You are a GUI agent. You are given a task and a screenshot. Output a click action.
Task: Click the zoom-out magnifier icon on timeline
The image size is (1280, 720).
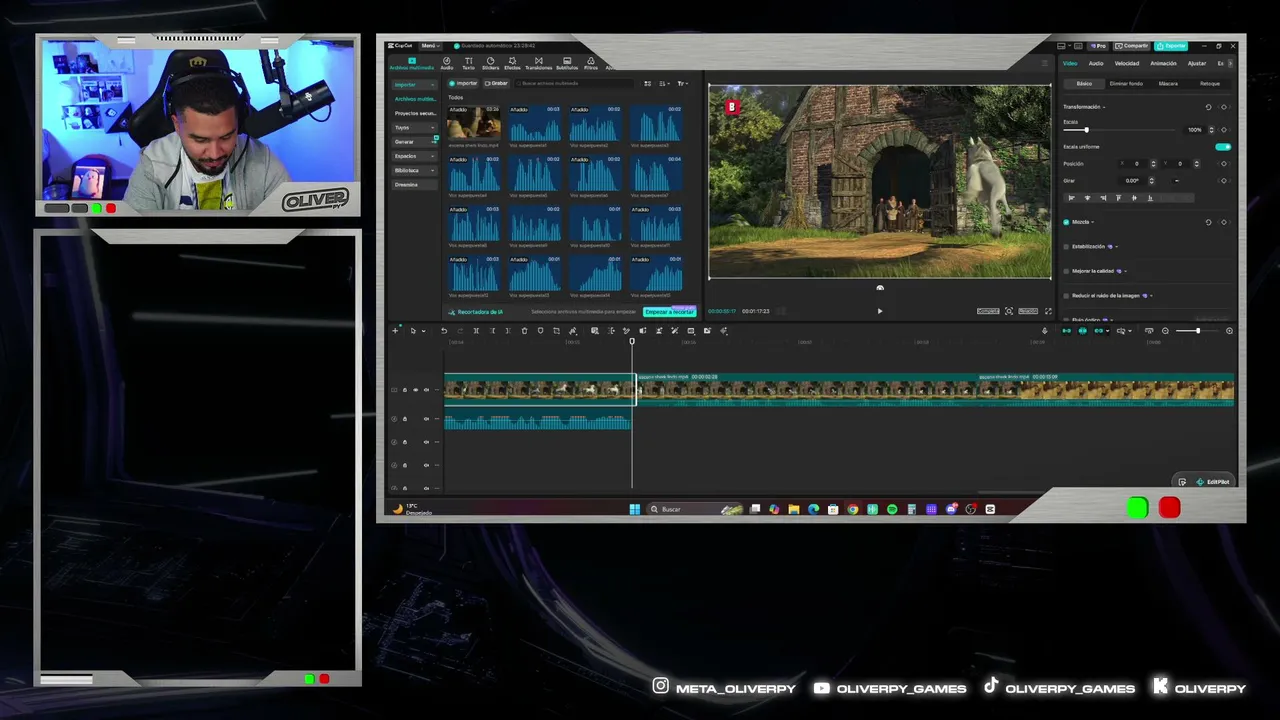click(x=1165, y=331)
